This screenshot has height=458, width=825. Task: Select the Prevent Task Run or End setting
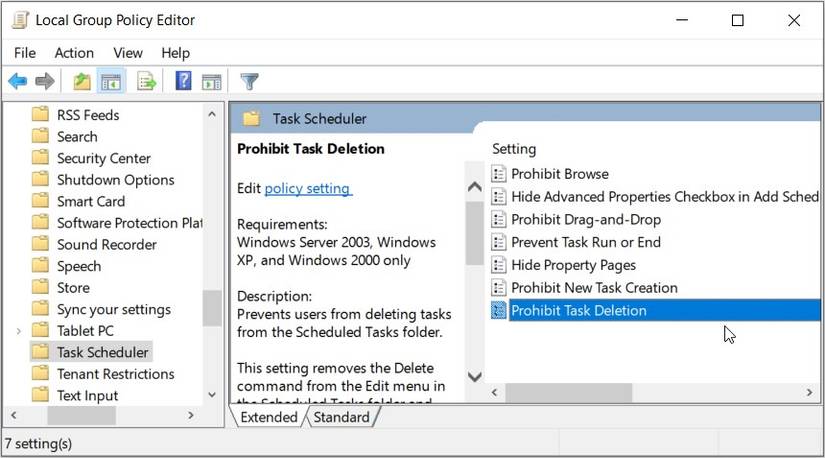point(586,242)
